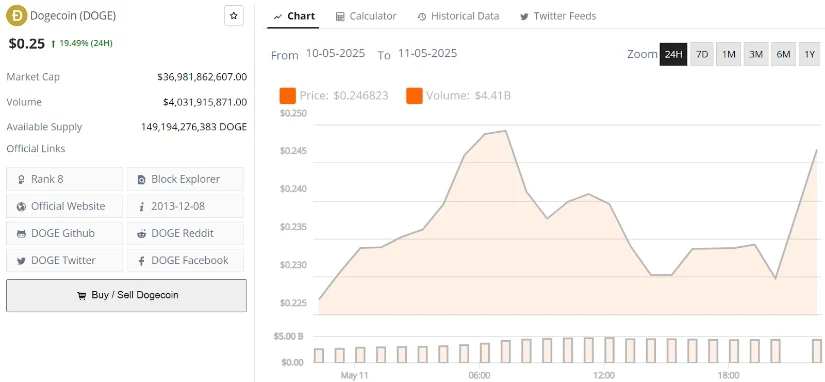Viewport: 825px width, 382px height.
Task: Click the $0.250 price axis label
Action: pos(293,113)
